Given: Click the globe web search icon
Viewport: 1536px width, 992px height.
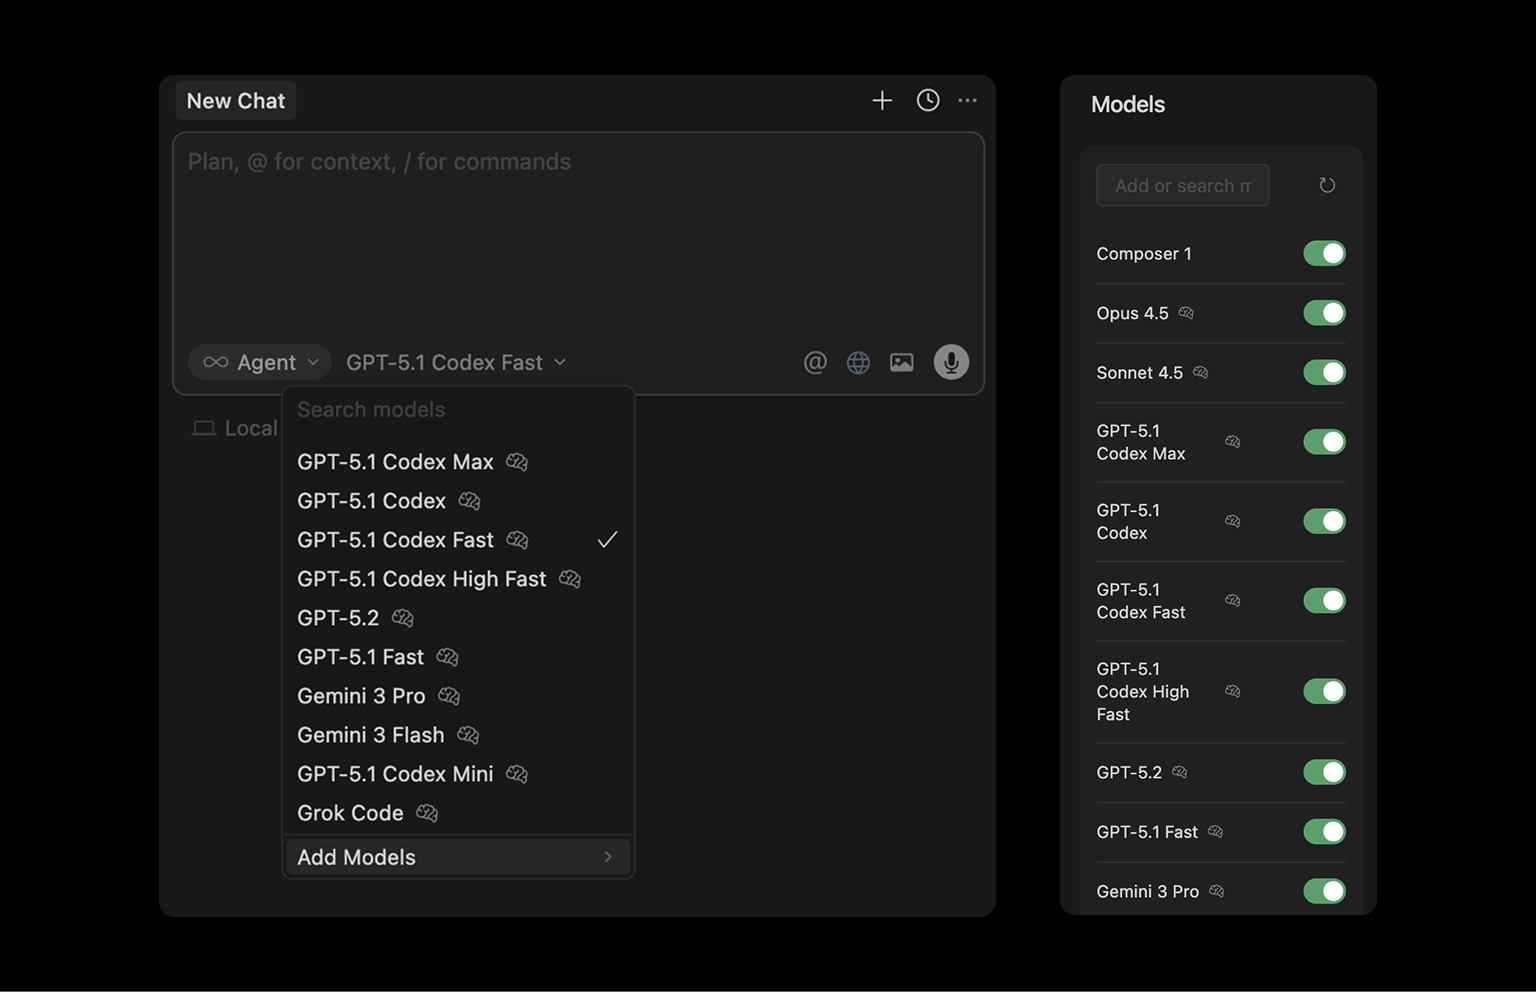Looking at the screenshot, I should pos(858,362).
